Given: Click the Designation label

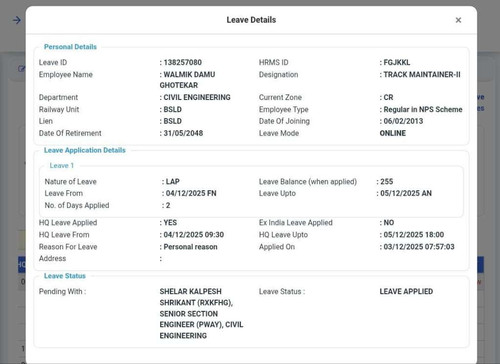Looking at the screenshot, I should tap(279, 75).
